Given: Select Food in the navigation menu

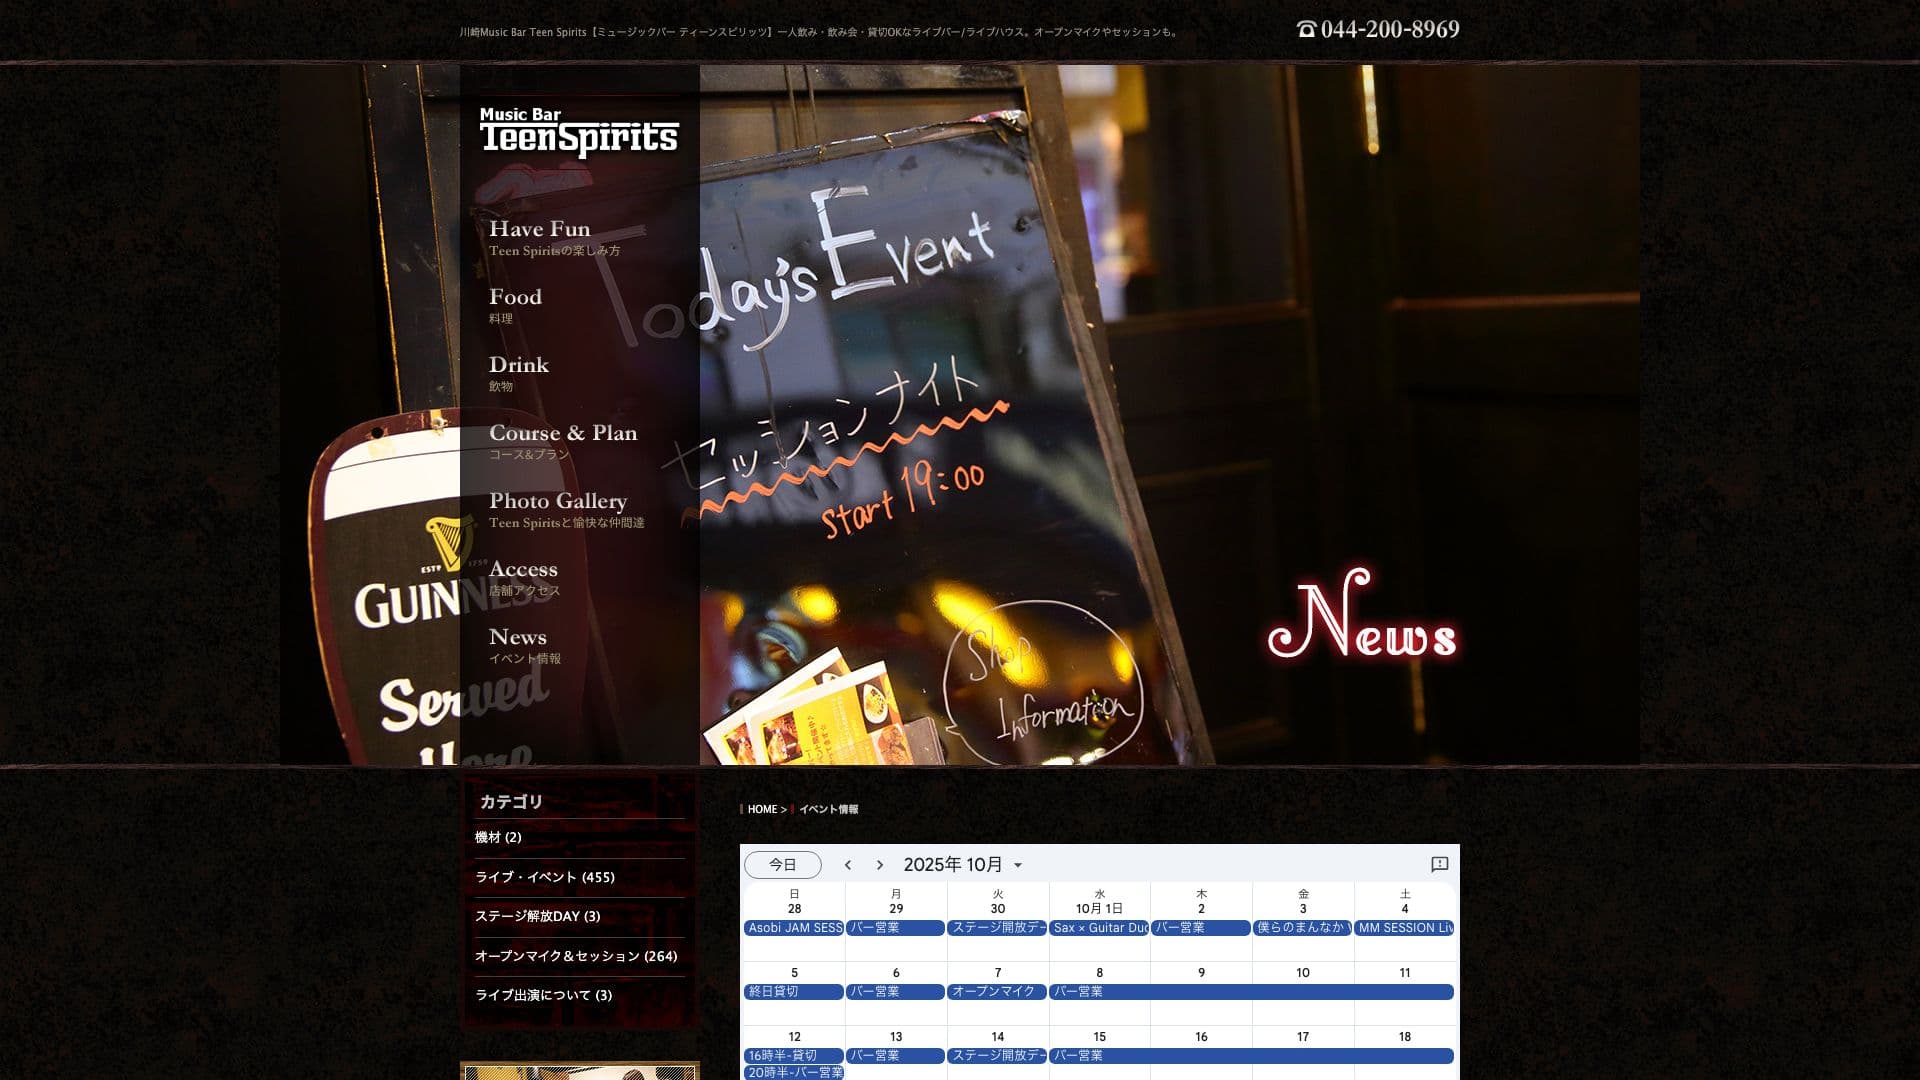Looking at the screenshot, I should 515,296.
